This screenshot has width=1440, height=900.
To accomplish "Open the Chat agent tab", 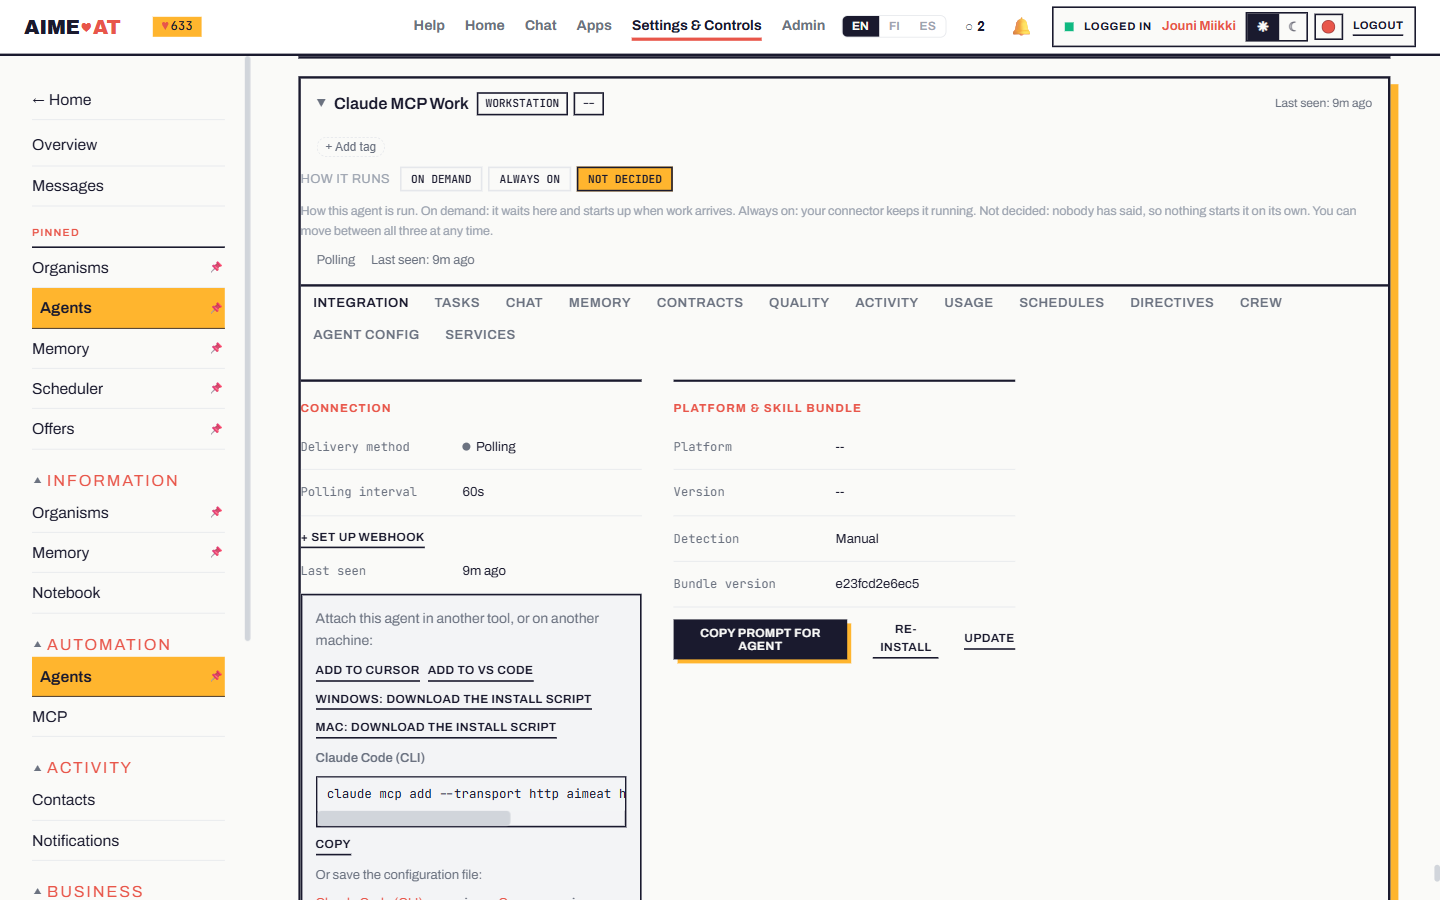I will [x=524, y=303].
